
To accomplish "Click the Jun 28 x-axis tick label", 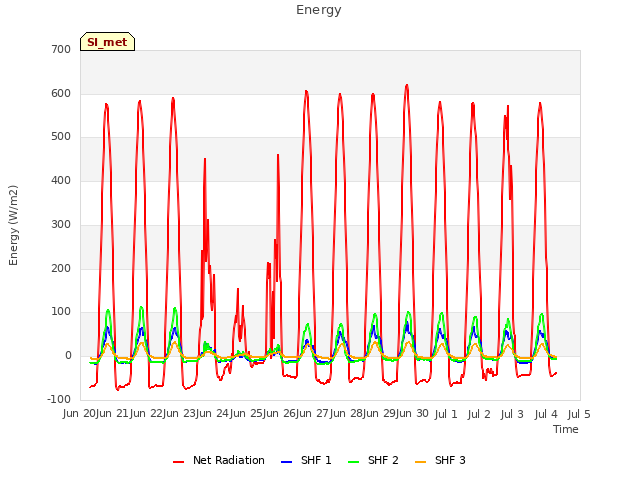I will click(x=347, y=414).
